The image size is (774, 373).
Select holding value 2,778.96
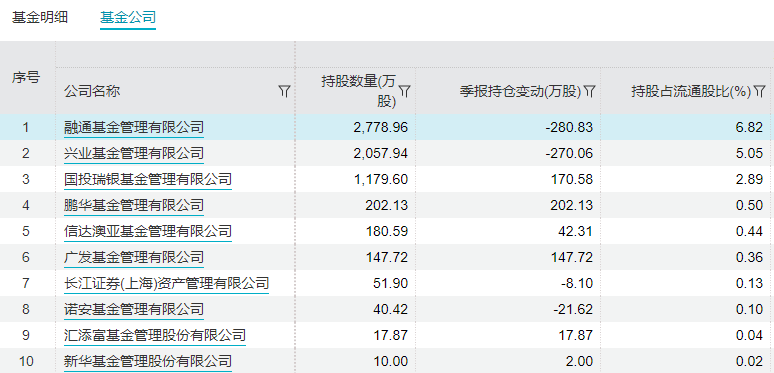click(381, 127)
